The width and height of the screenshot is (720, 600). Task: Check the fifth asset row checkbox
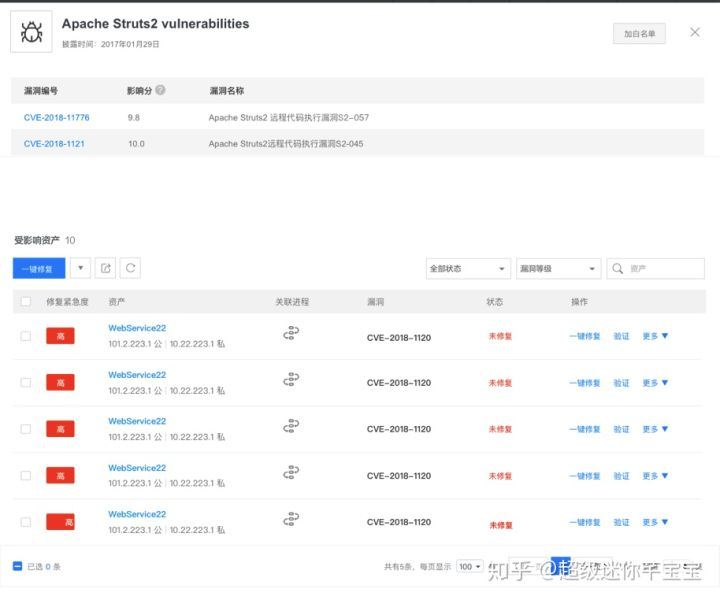click(26, 522)
